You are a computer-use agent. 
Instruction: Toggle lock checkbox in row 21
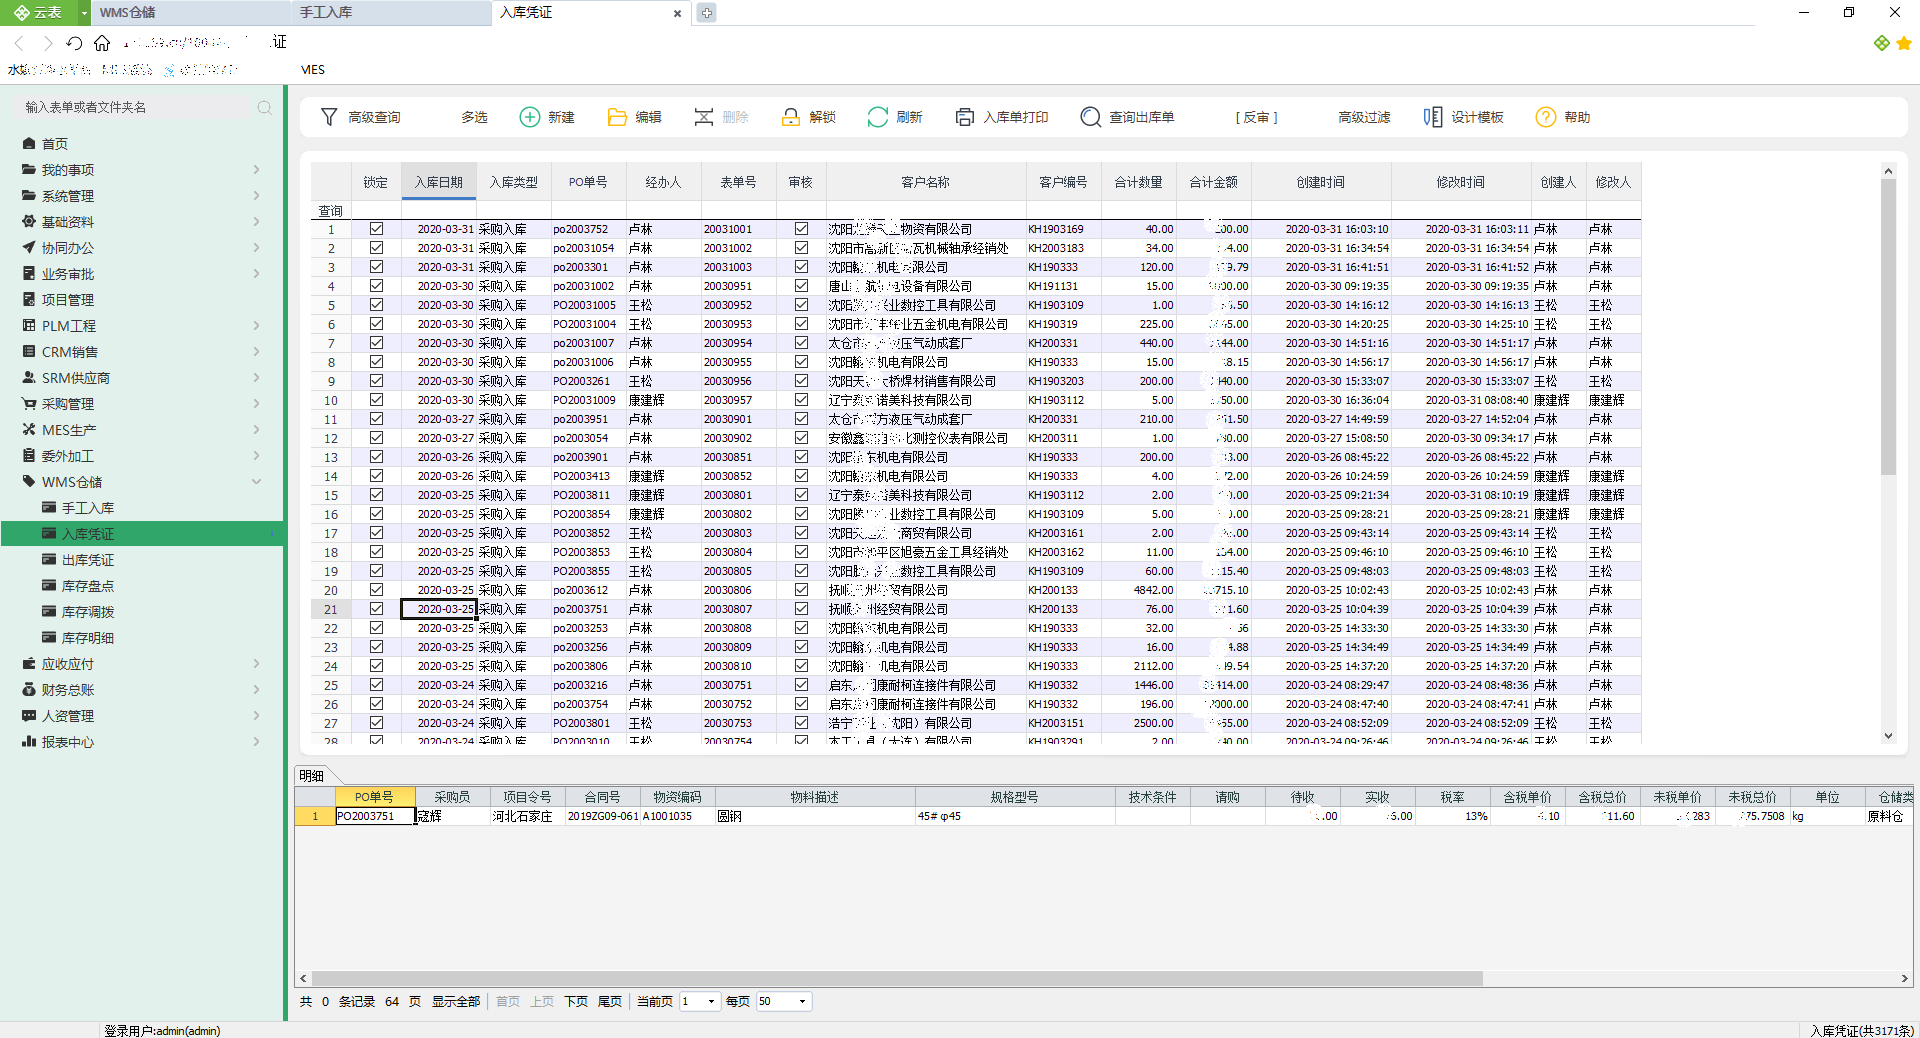[x=376, y=609]
